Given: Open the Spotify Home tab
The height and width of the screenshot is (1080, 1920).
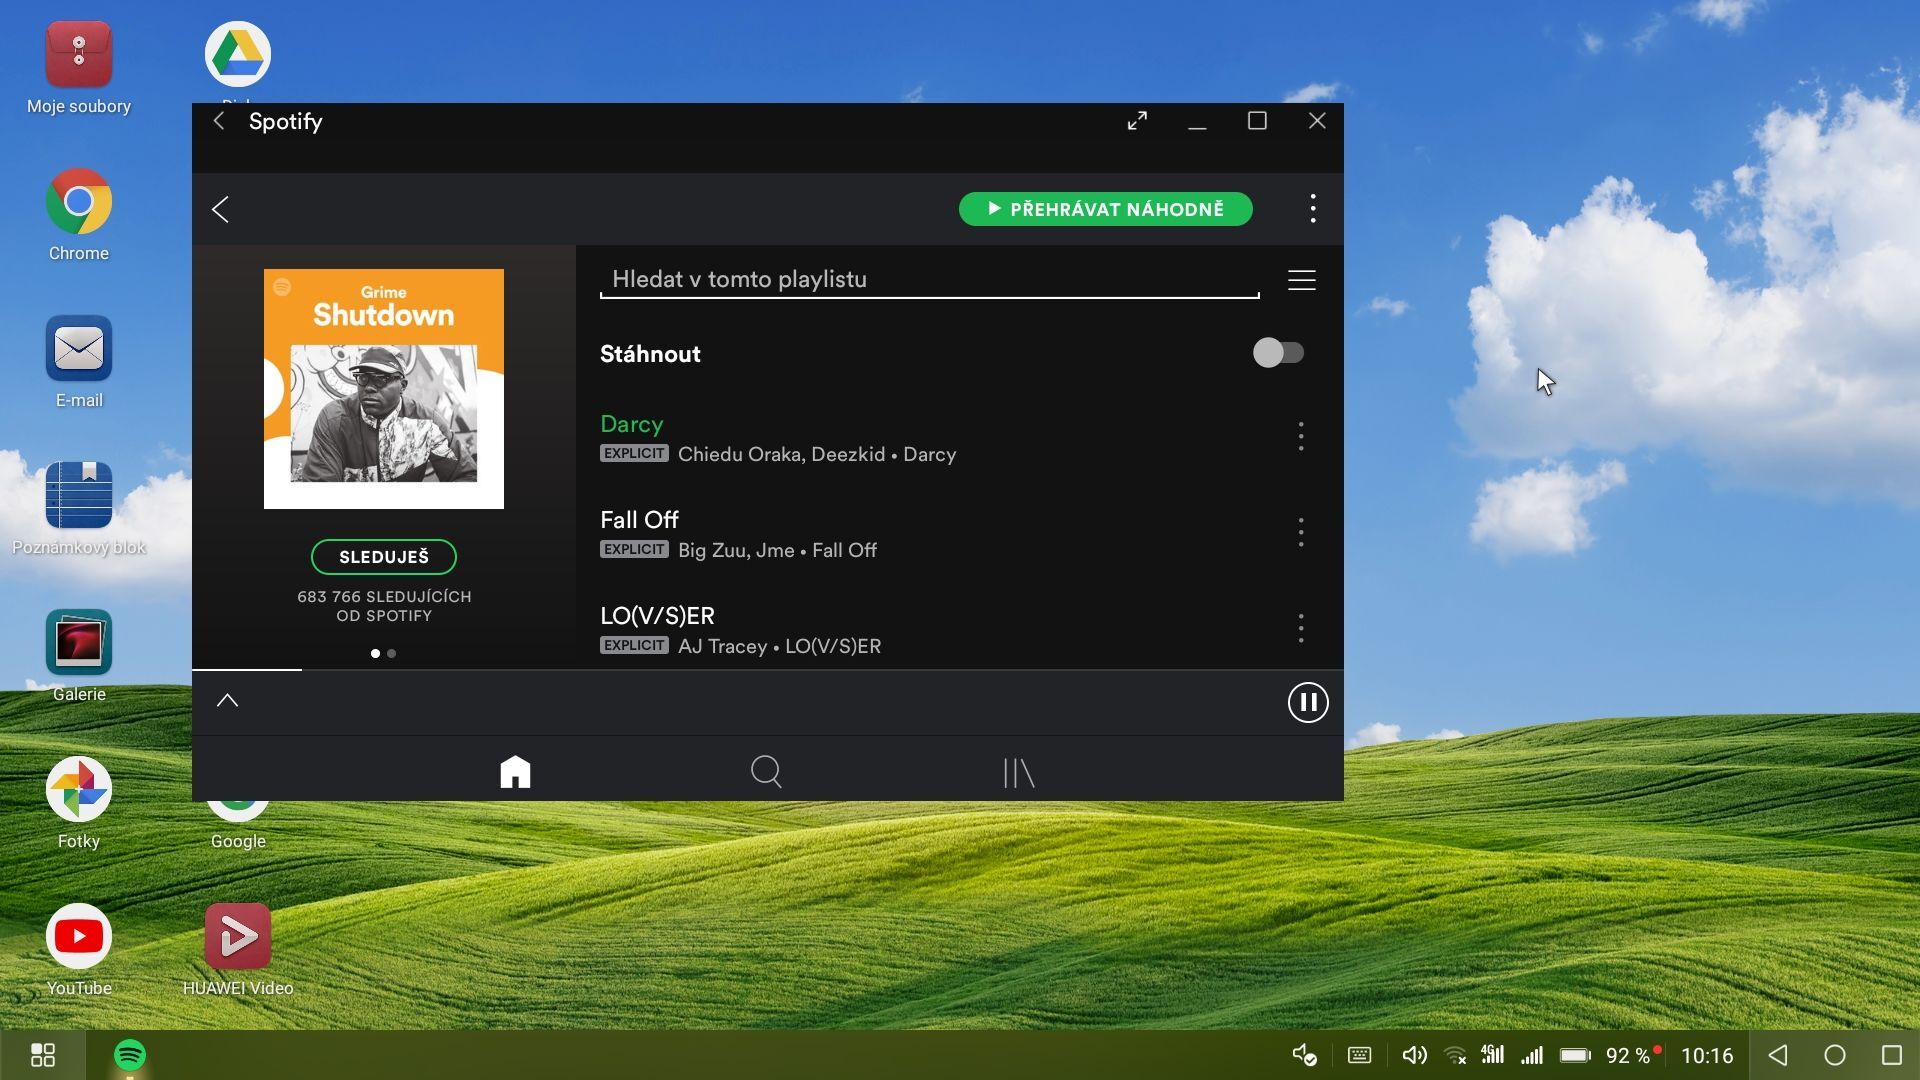Looking at the screenshot, I should pos(515,771).
